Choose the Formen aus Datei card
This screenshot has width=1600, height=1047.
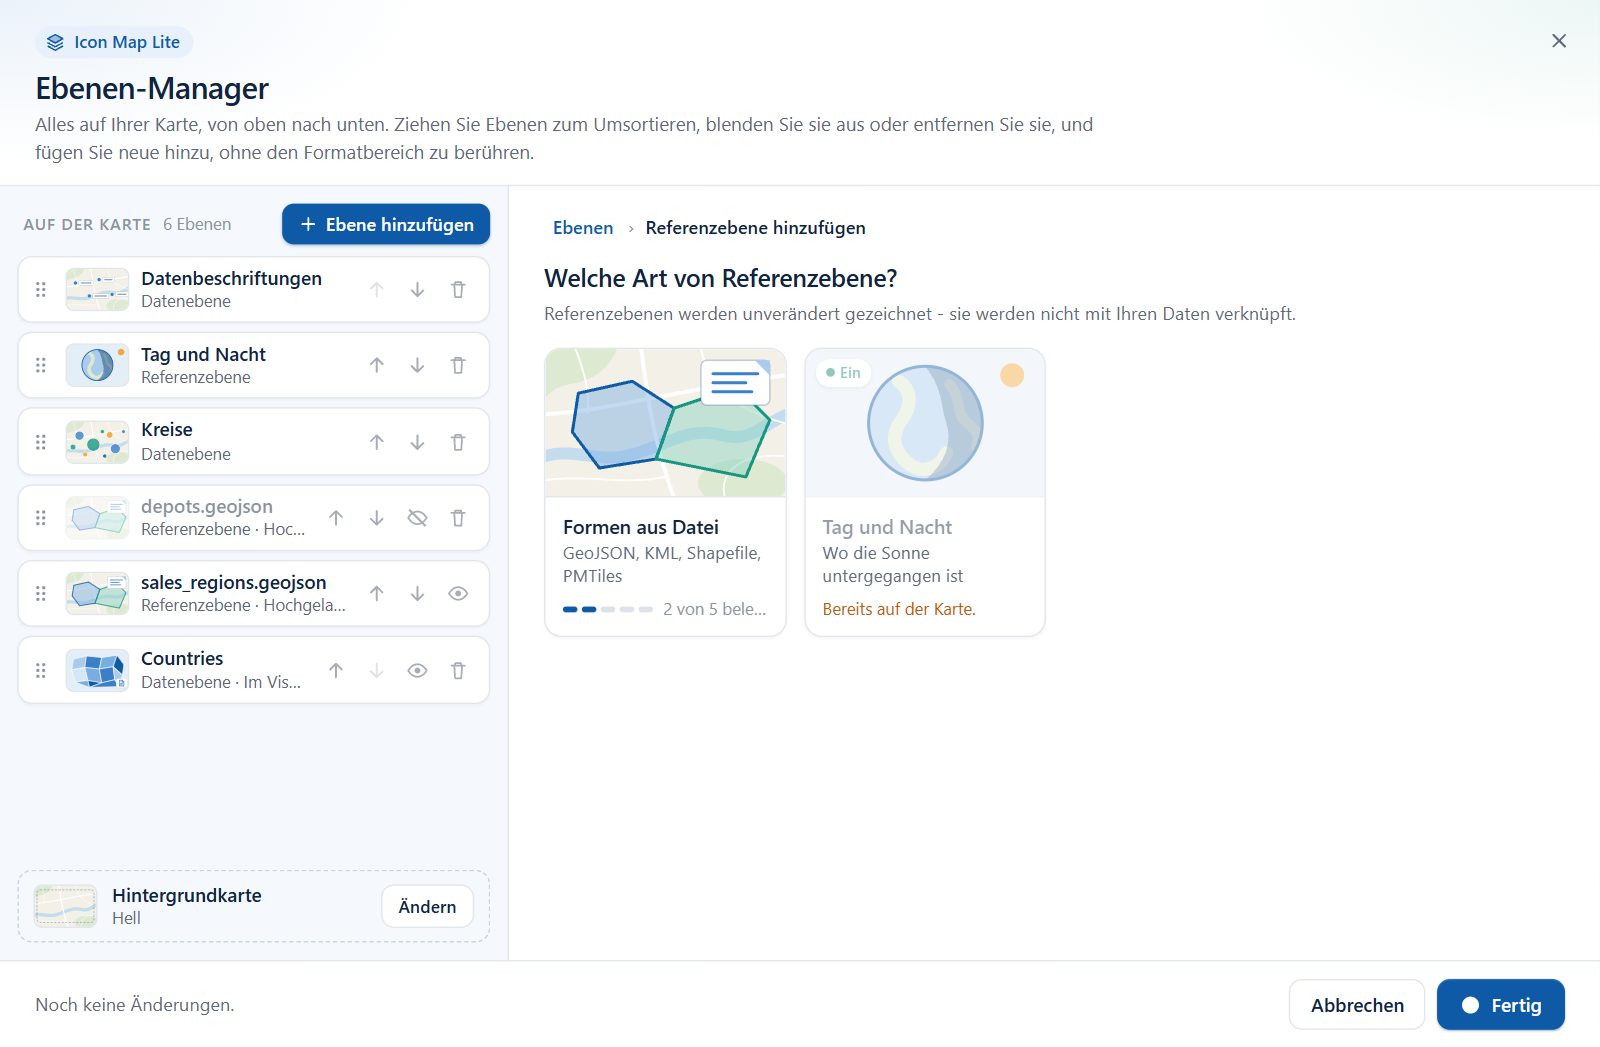(665, 492)
